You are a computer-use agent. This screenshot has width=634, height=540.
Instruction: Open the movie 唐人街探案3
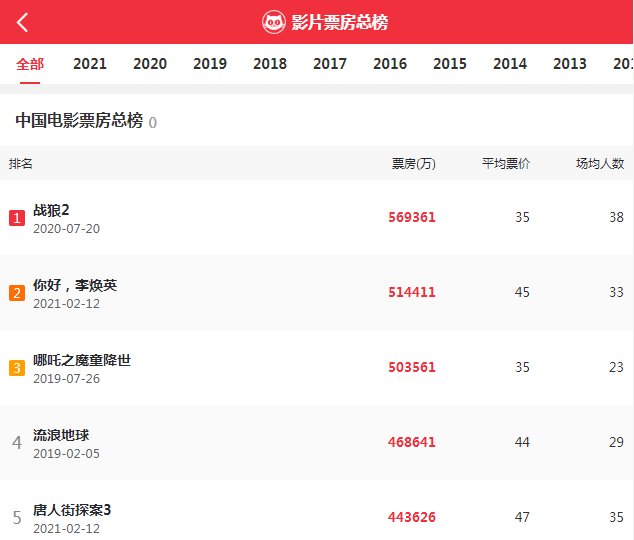tap(72, 510)
